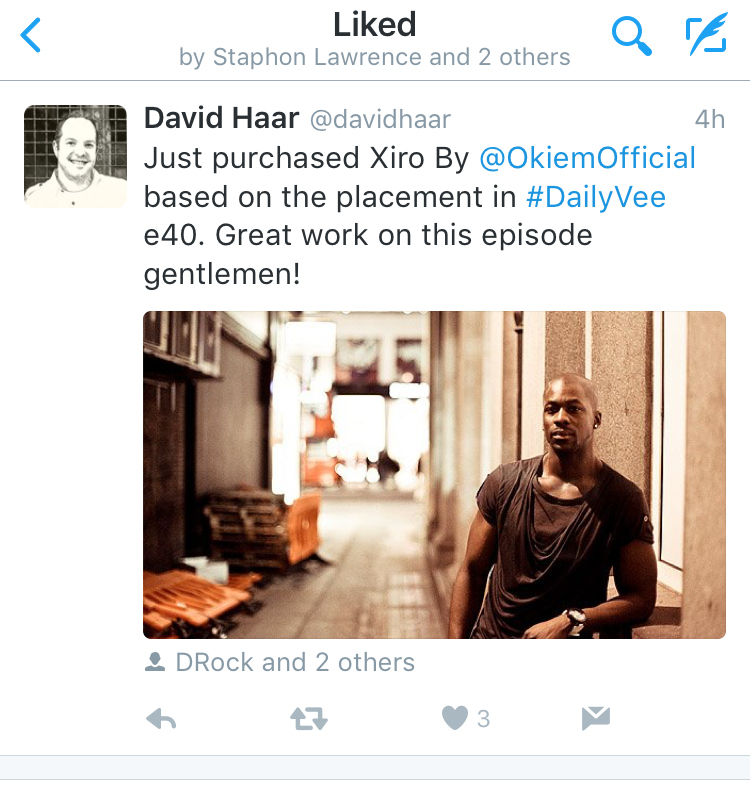Open the @davidhaar handle
Viewport: 750px width, 798px height.
point(380,120)
